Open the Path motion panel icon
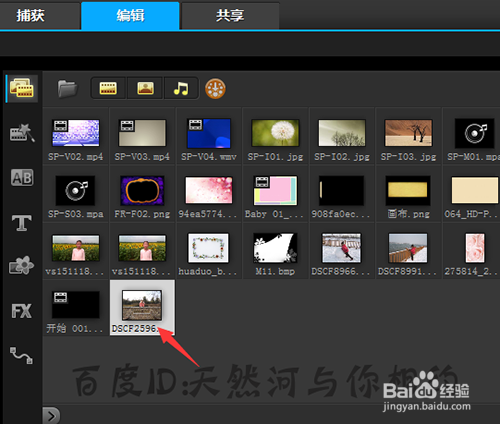Screen dimensions: 500x424 click(21, 355)
